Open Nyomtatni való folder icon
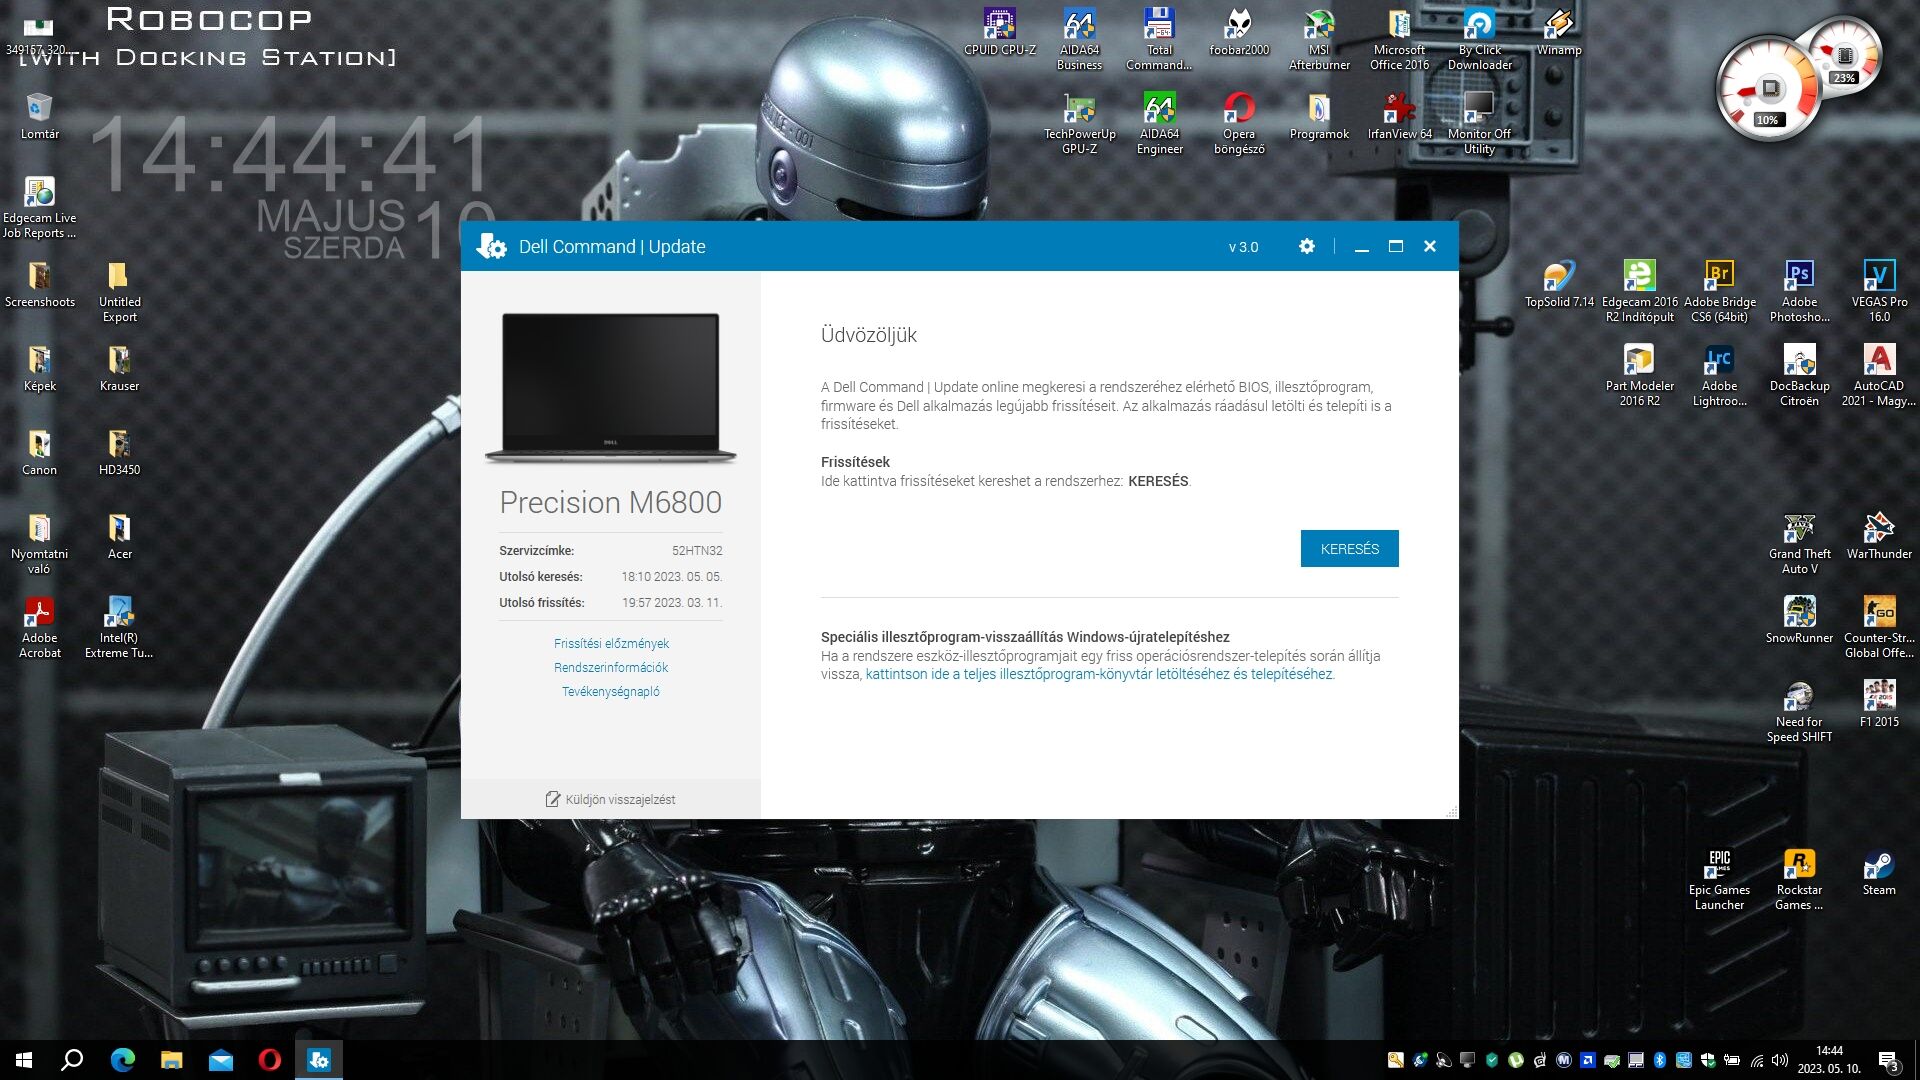The height and width of the screenshot is (1080, 1920). (x=39, y=543)
